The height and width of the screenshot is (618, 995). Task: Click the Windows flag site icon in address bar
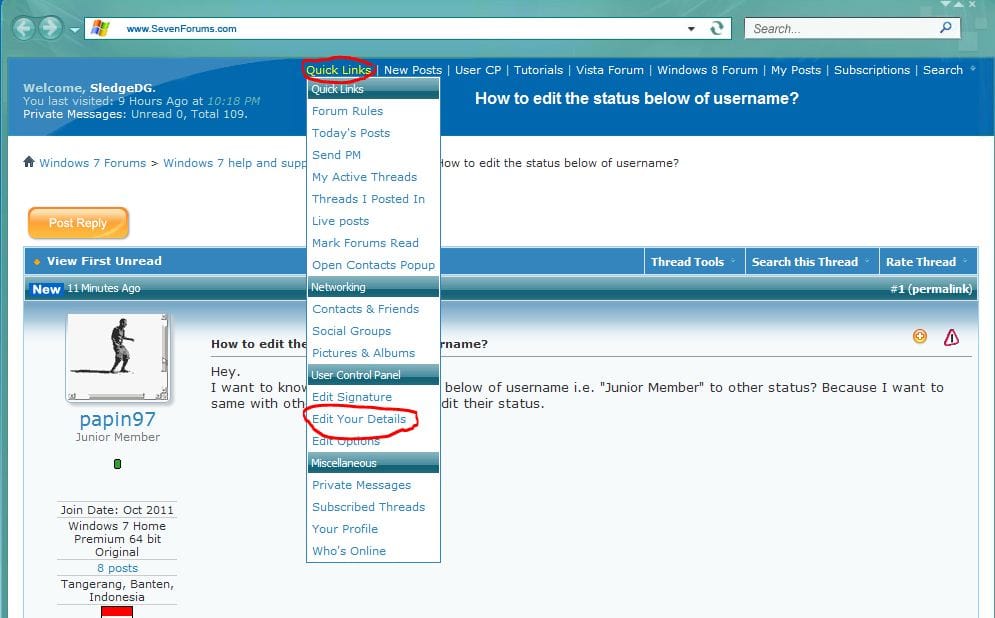[x=100, y=28]
